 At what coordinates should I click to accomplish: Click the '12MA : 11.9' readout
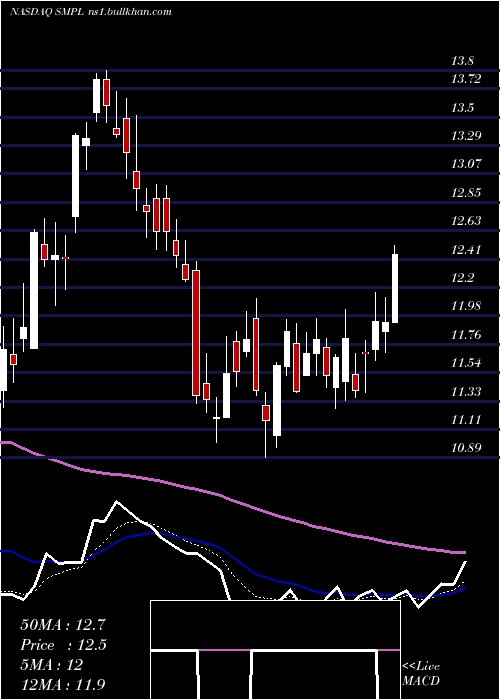tap(63, 685)
